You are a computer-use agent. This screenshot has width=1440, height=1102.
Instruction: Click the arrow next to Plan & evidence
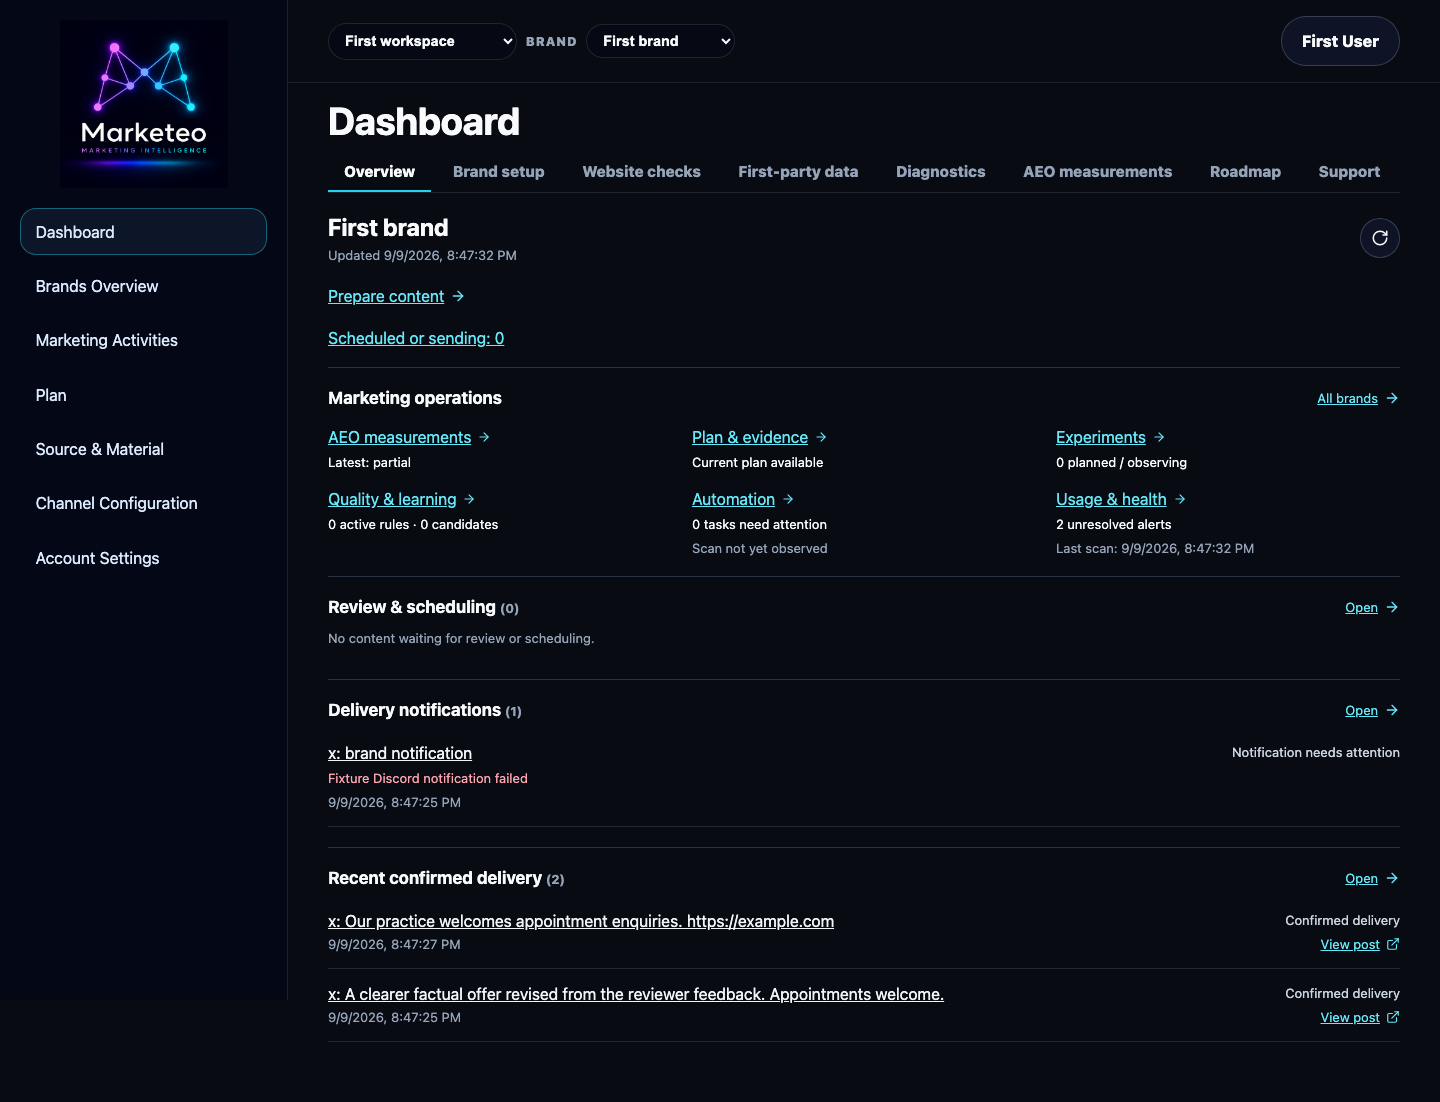click(822, 437)
